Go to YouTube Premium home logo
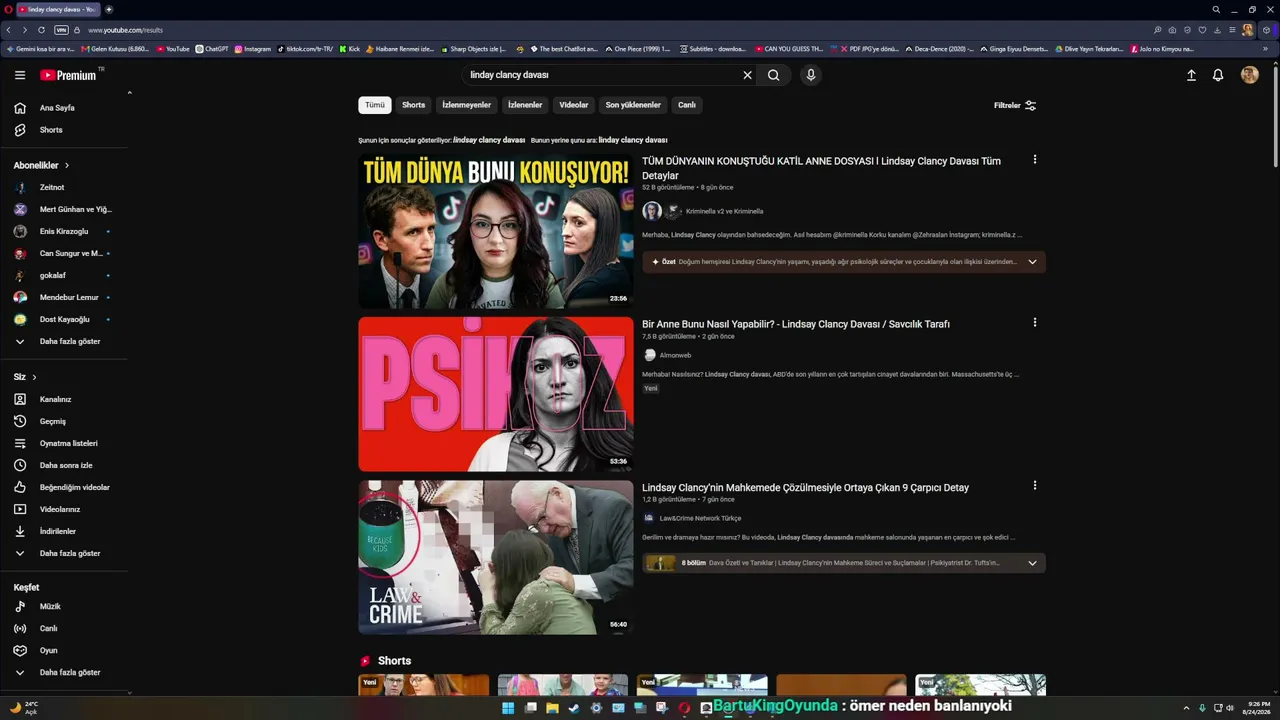This screenshot has width=1280, height=720. (x=68, y=75)
